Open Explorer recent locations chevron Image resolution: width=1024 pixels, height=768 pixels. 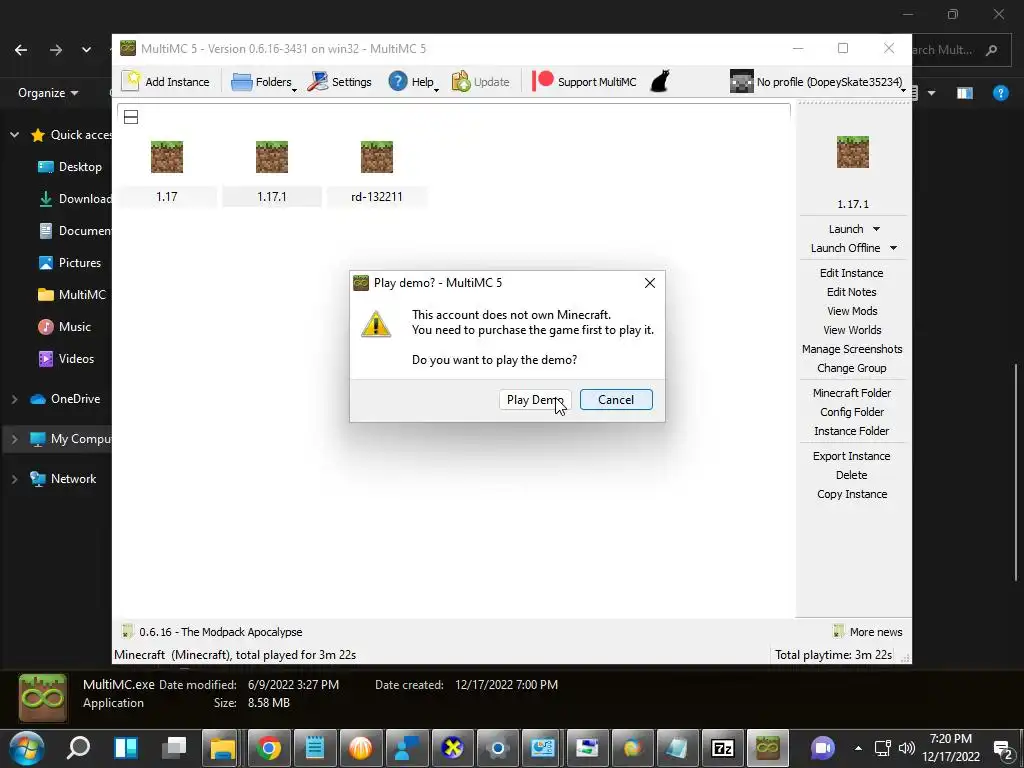coord(86,50)
